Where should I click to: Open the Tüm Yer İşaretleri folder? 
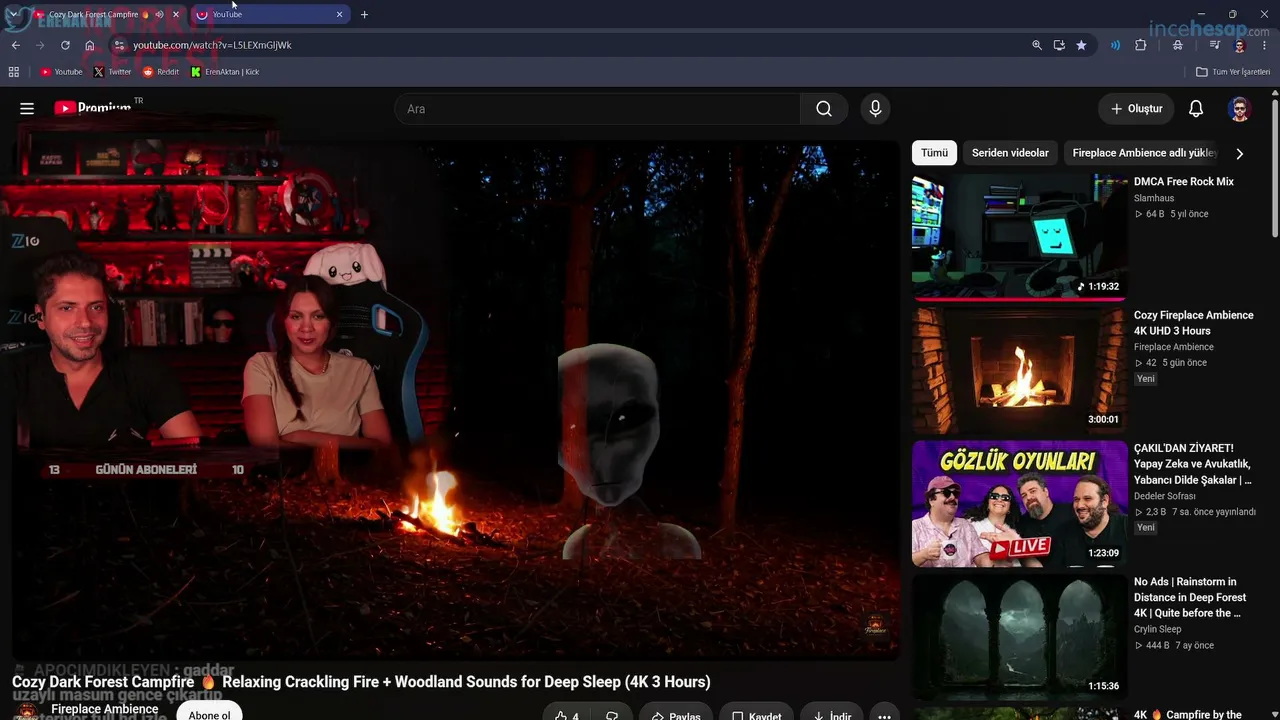[x=1233, y=72]
